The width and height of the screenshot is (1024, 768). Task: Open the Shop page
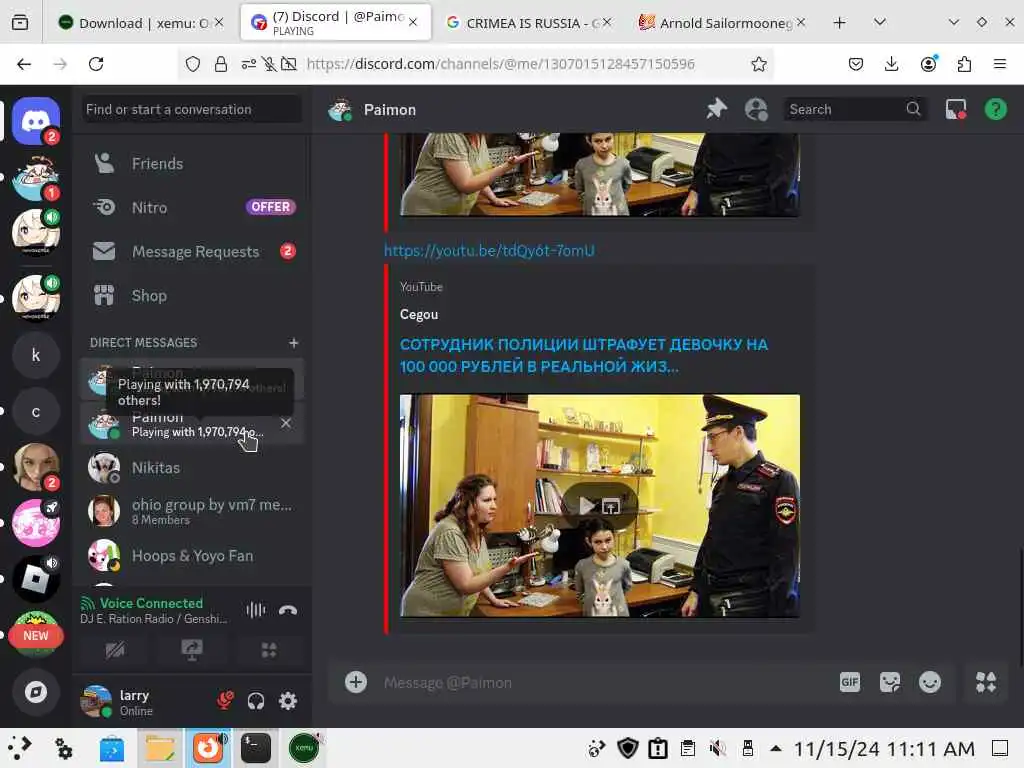[x=192, y=295]
